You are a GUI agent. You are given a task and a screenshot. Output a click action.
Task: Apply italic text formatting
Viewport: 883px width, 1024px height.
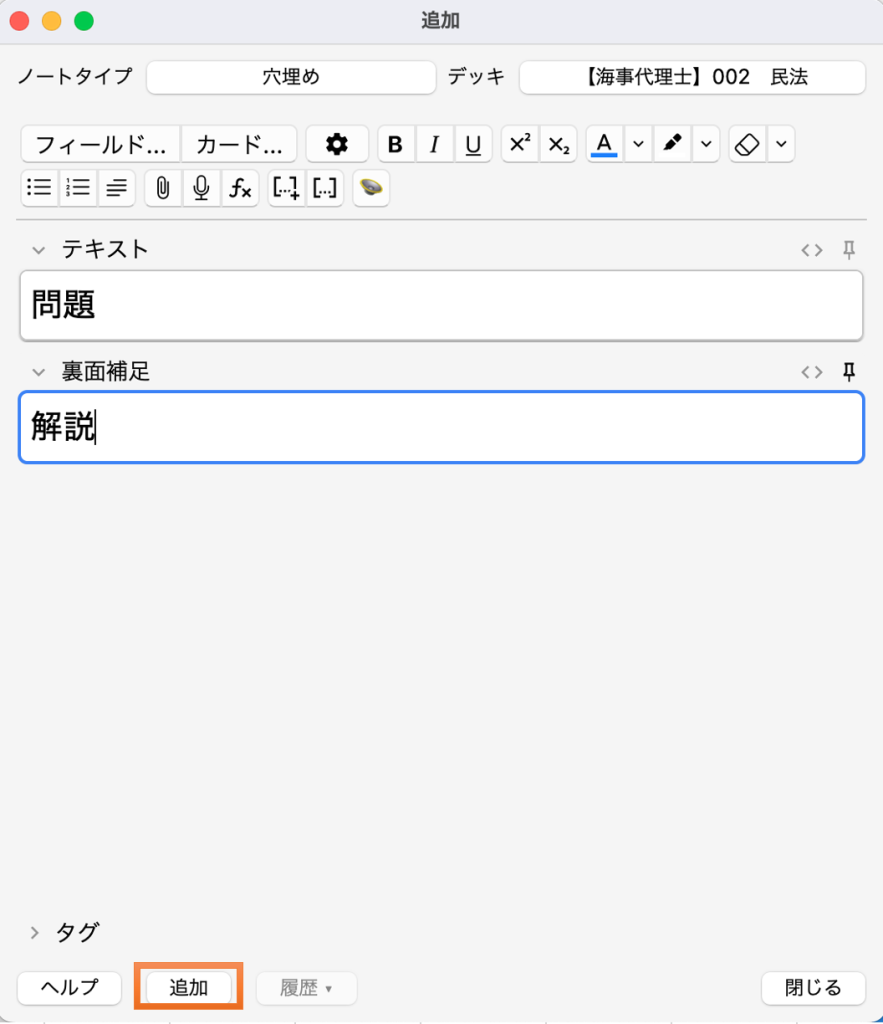click(x=434, y=145)
